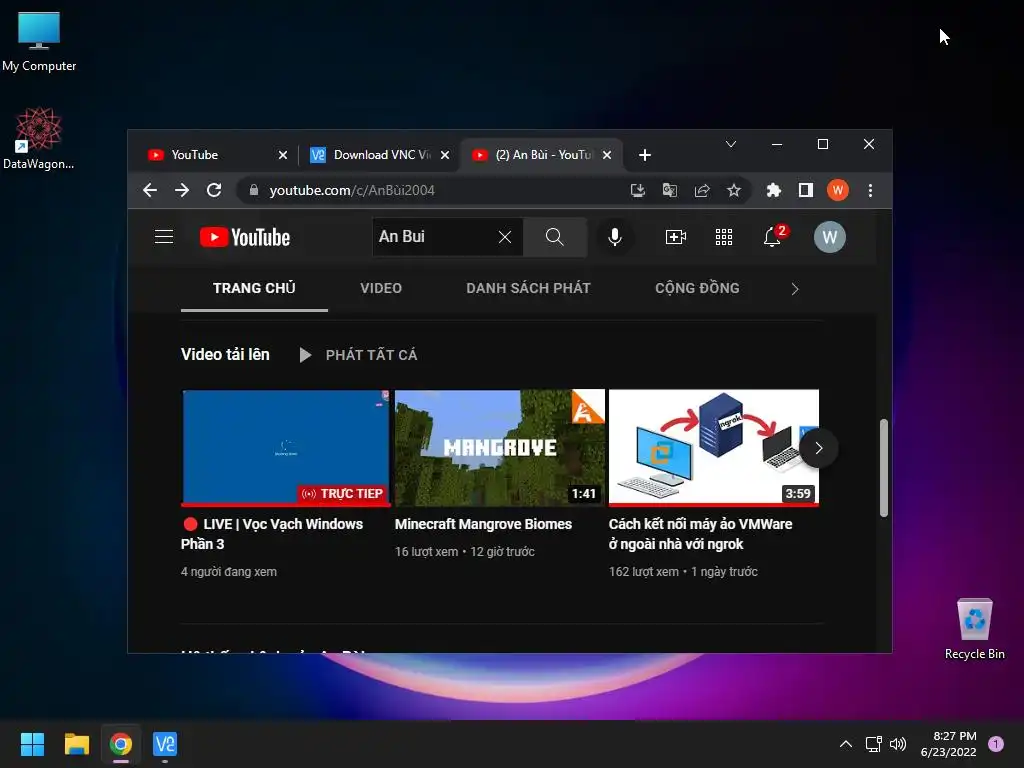1024x768 pixels.
Task: Open the Chrome profile avatar W
Action: tap(838, 190)
